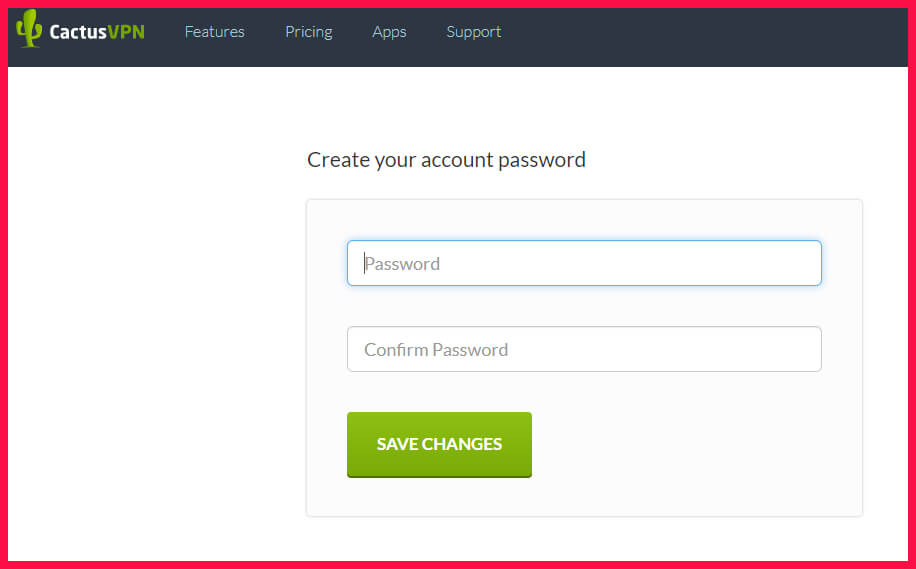
Task: Select Support in the top navigation
Action: coord(474,32)
